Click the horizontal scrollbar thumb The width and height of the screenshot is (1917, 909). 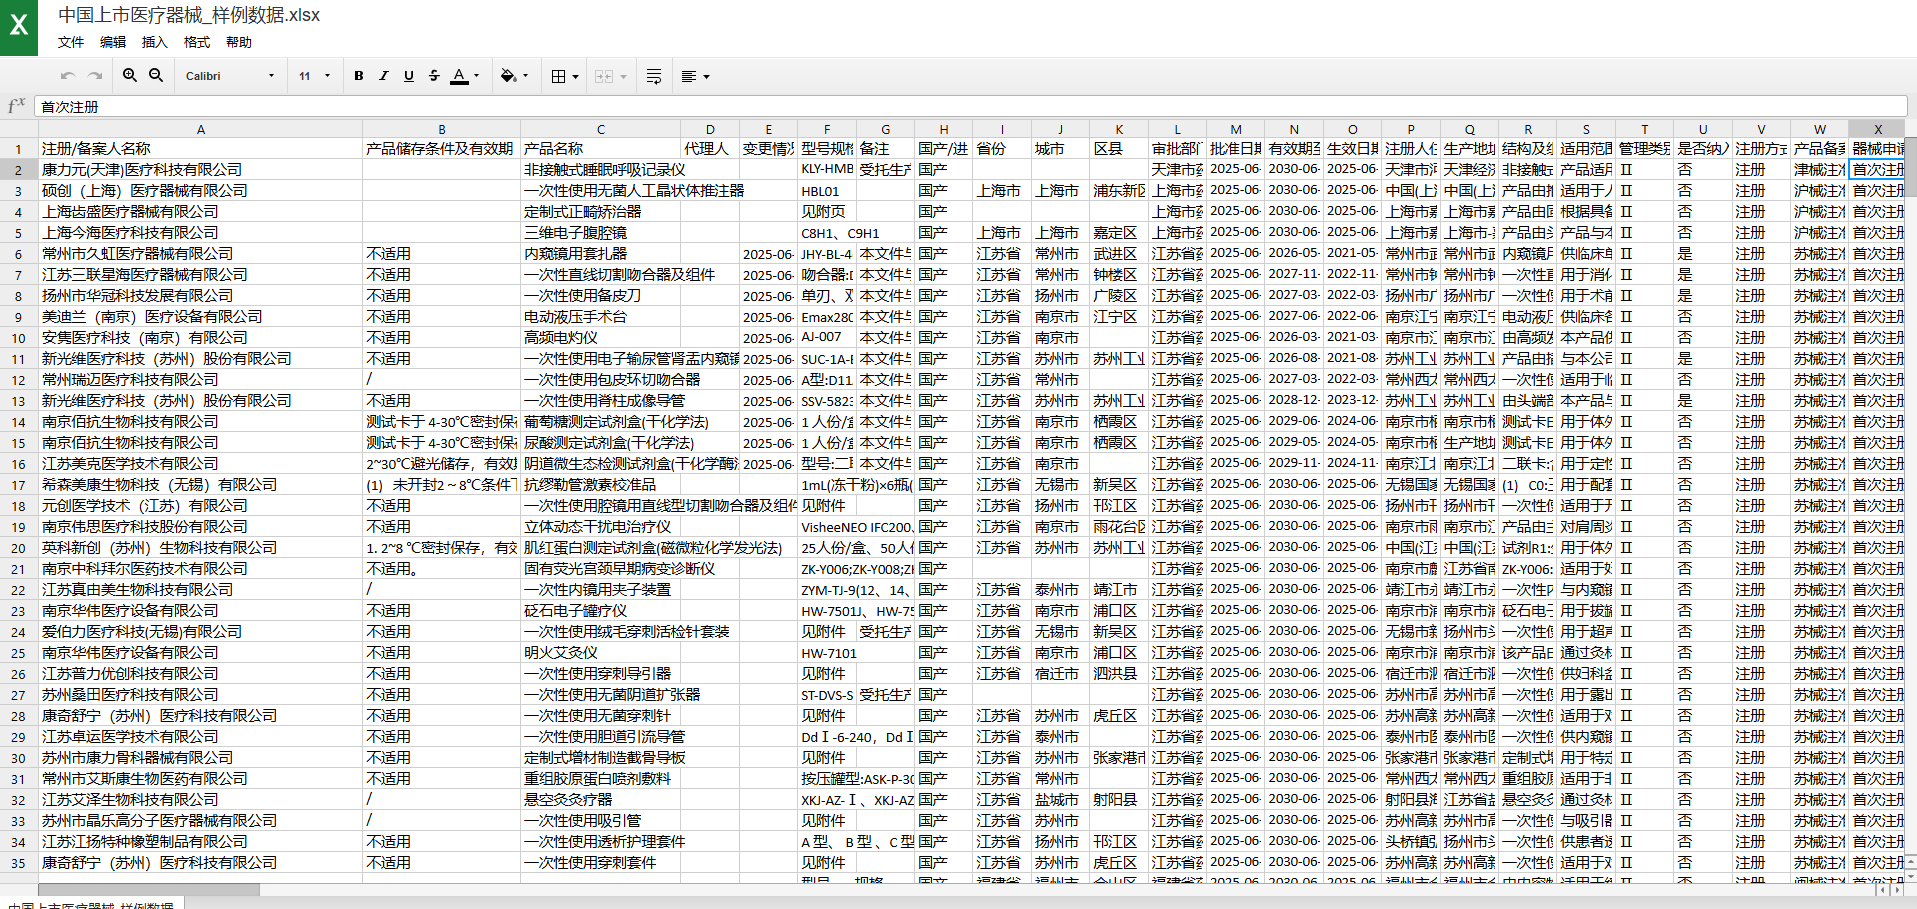(x=149, y=889)
